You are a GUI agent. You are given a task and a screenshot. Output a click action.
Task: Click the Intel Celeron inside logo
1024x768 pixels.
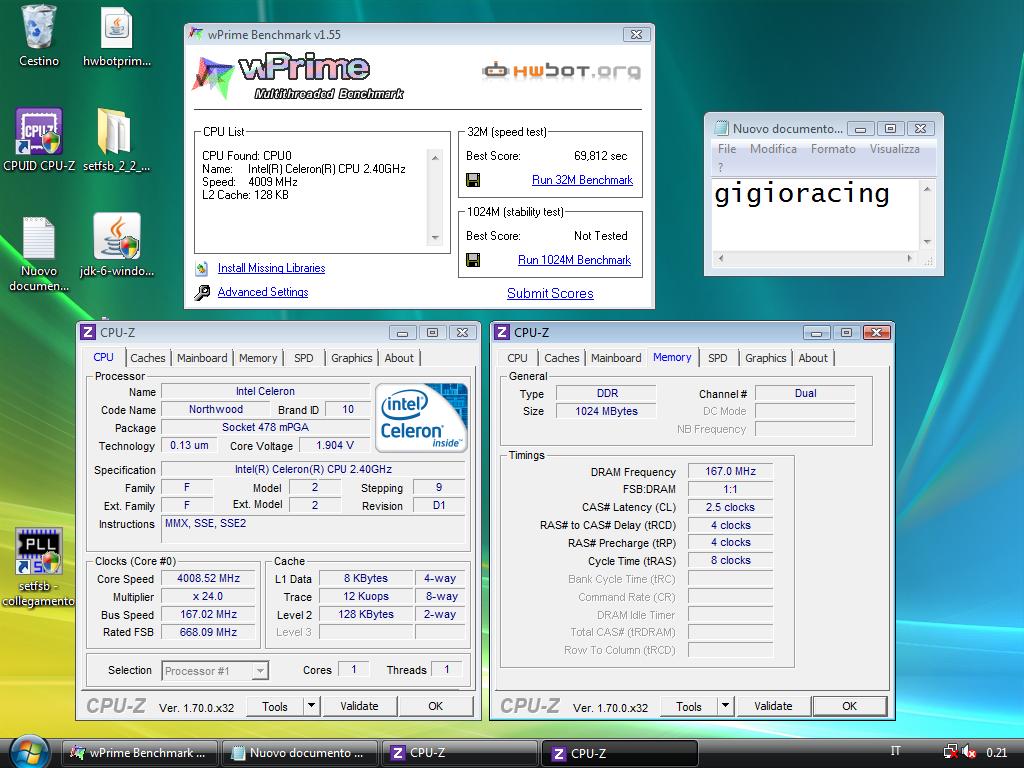tap(421, 418)
